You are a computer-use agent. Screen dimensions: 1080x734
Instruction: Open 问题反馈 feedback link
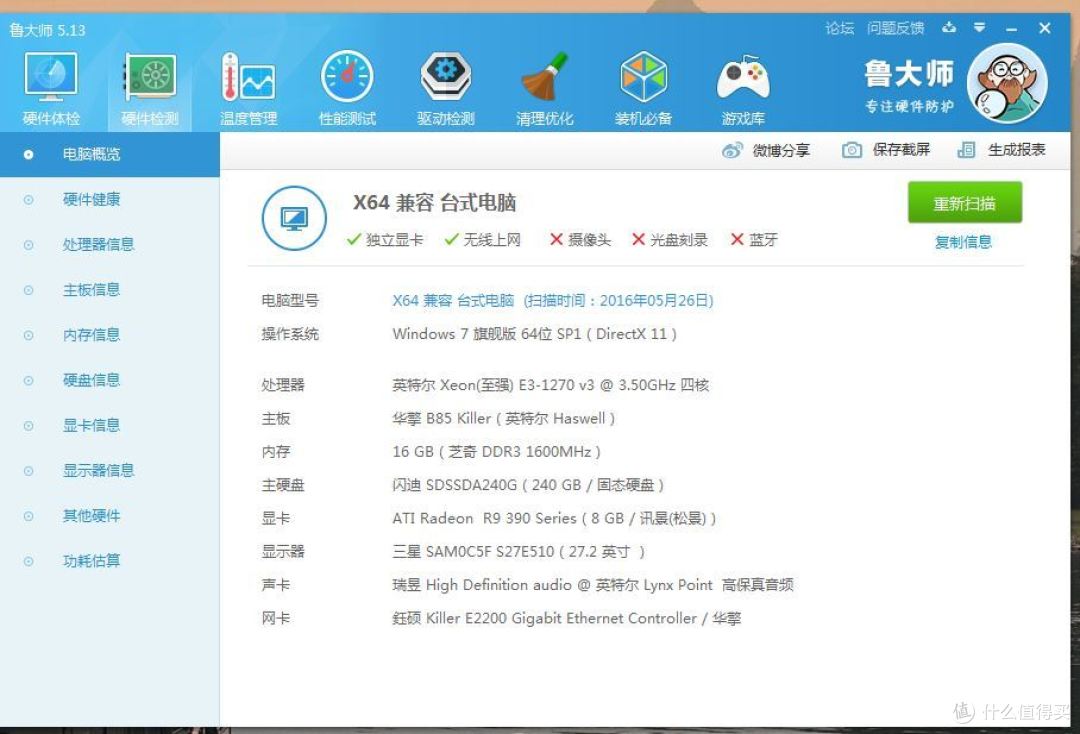[895, 28]
